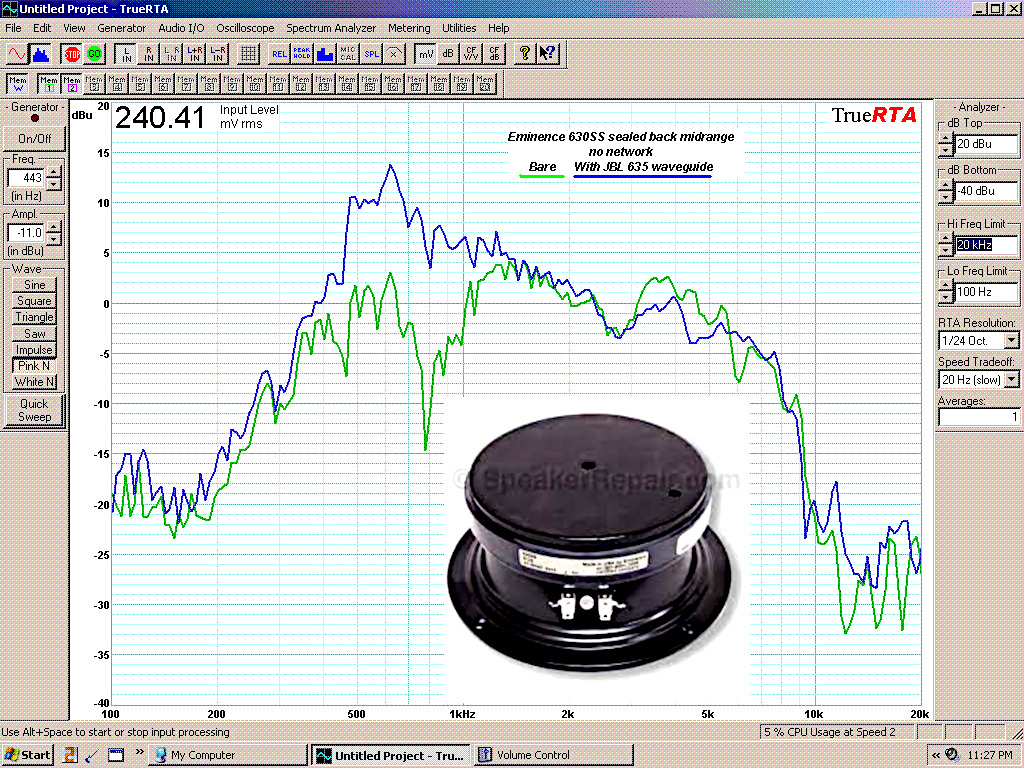Raise the dB Top value
Screen dimensions: 1024x768
946,139
